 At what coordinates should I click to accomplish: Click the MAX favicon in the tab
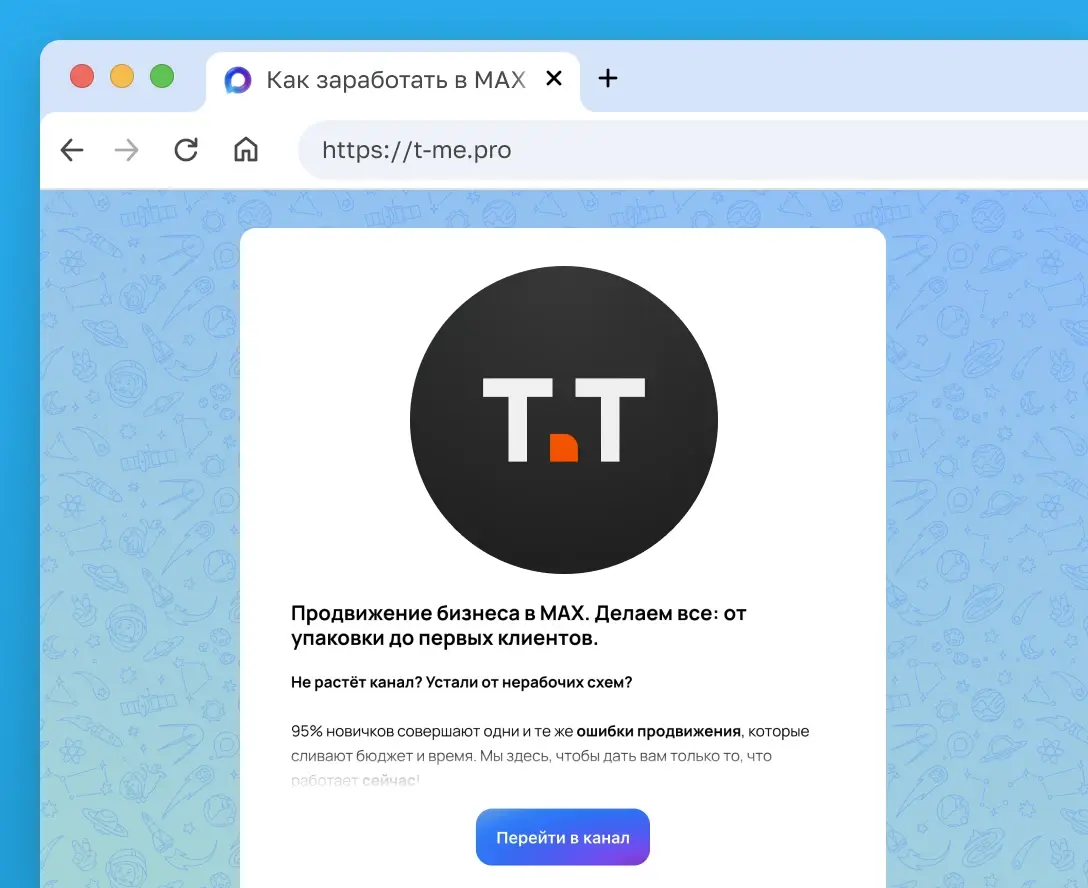[x=237, y=80]
